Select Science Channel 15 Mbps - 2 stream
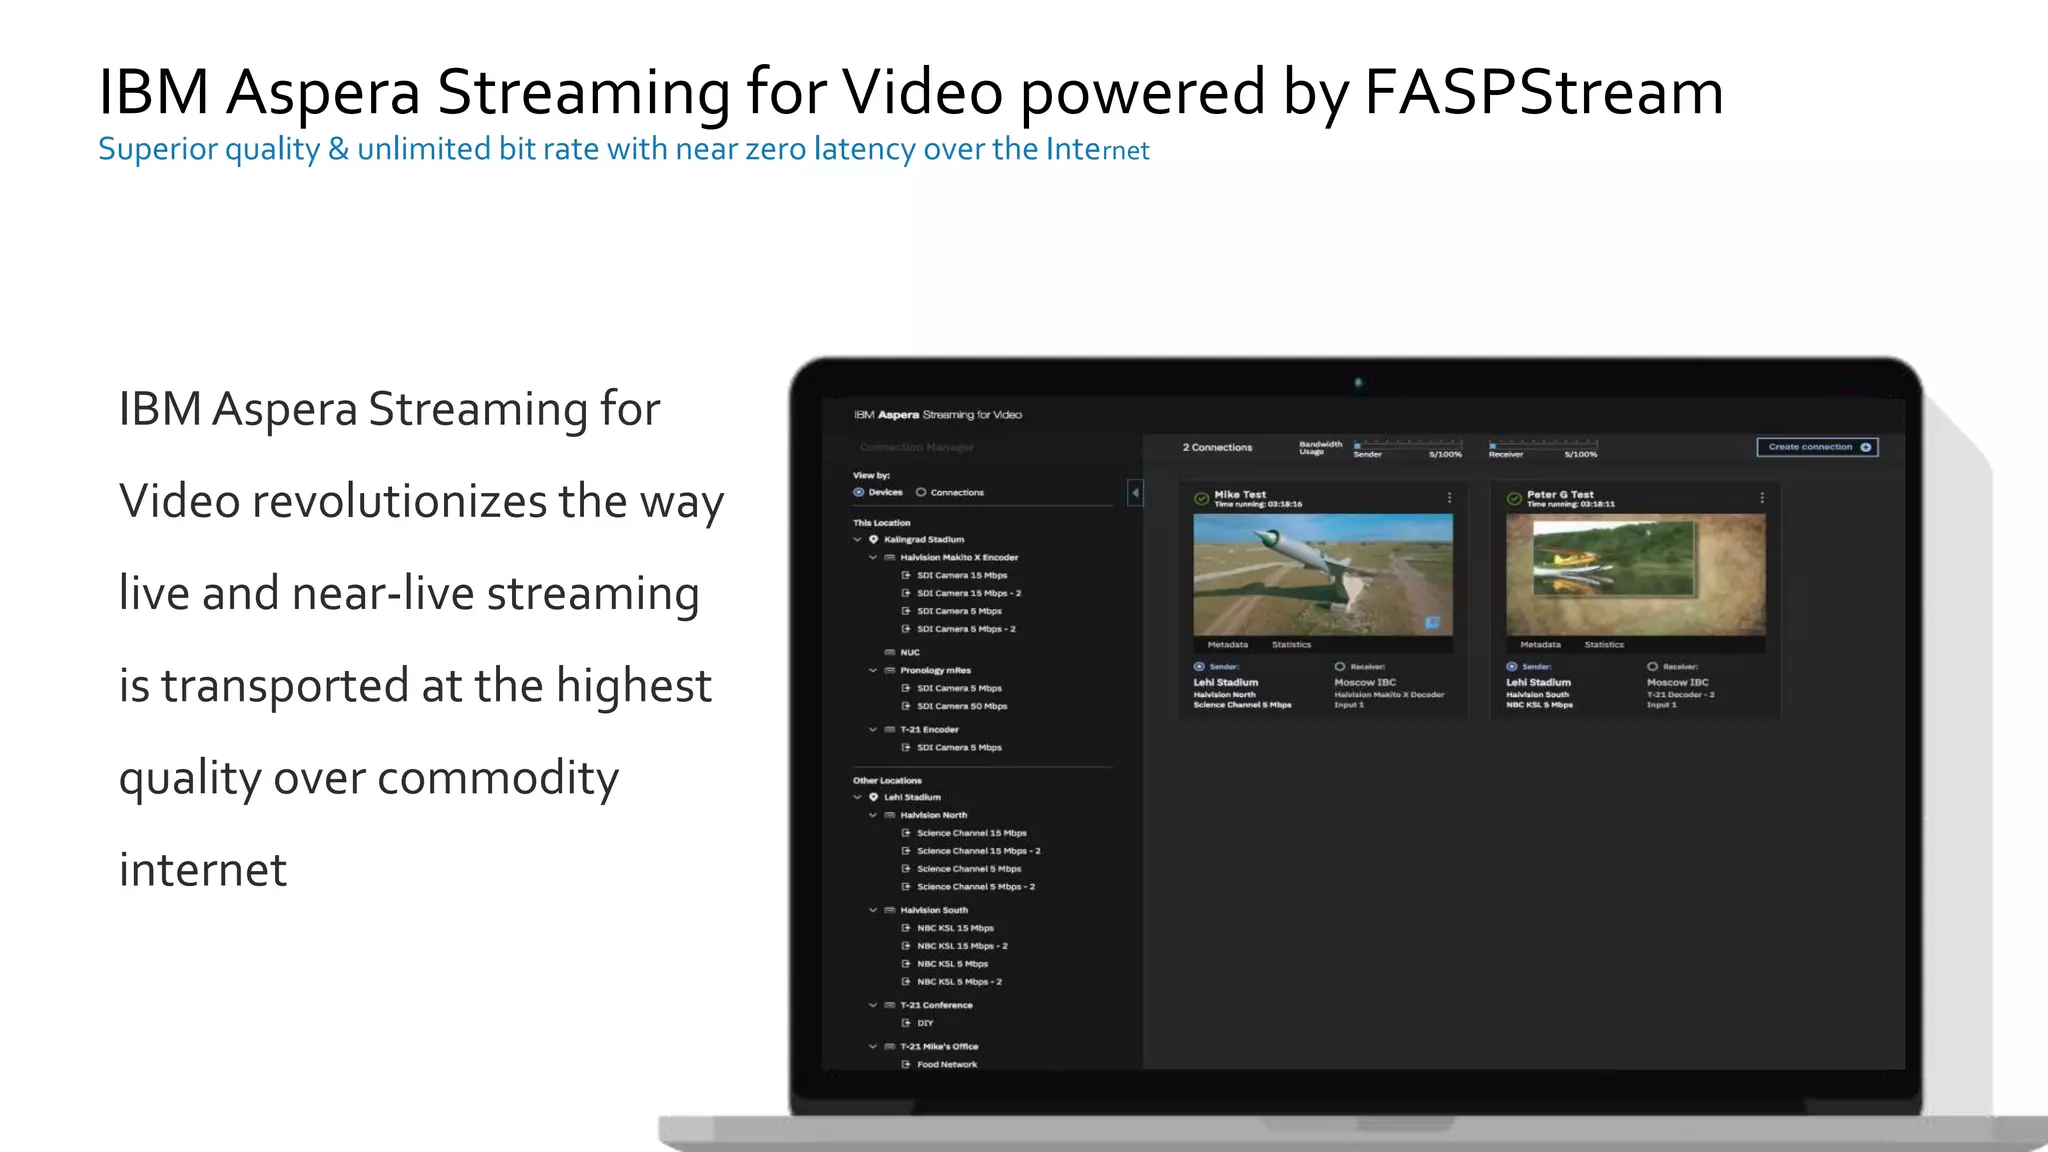Image resolution: width=2048 pixels, height=1152 pixels. tap(979, 851)
